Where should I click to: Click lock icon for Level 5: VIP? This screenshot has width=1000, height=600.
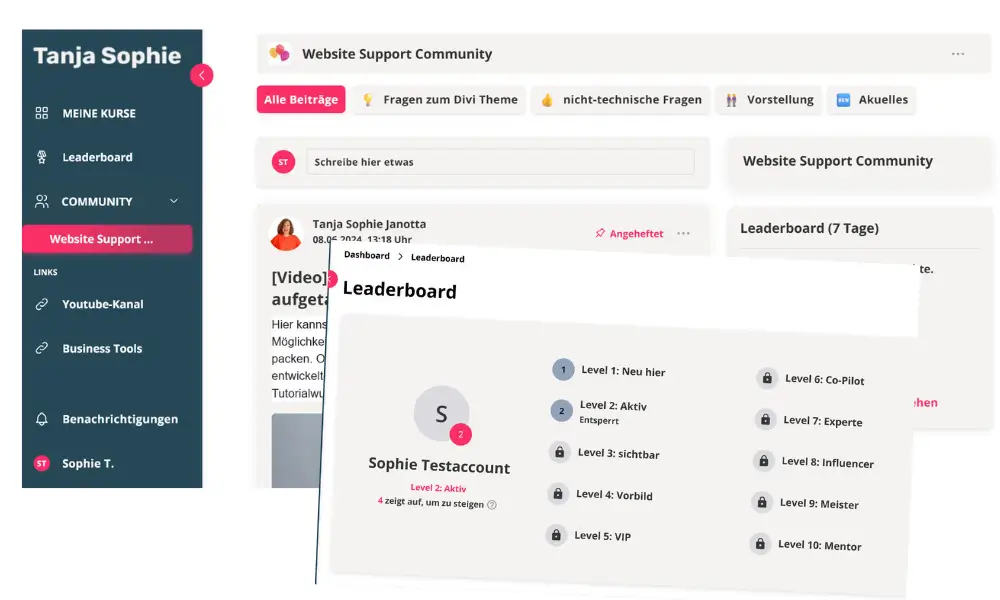point(555,535)
